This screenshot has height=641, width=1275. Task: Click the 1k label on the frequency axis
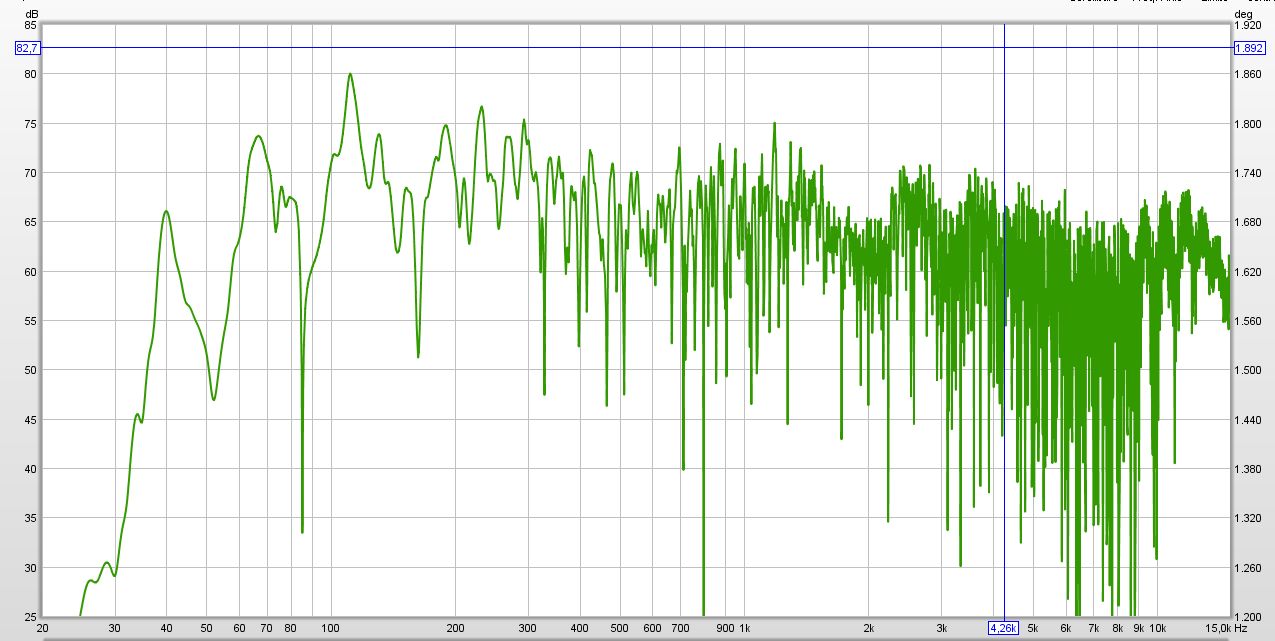point(745,628)
